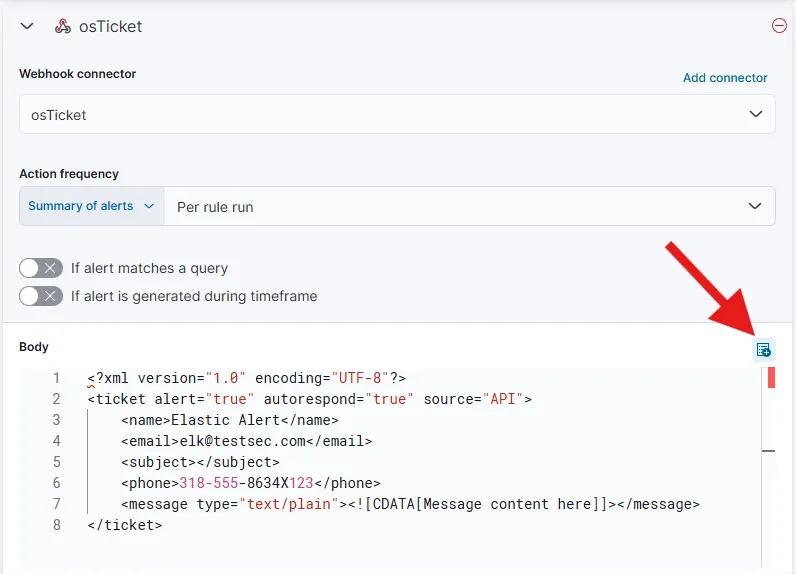Screen dimensions: 796x574
Task: Click the email elk@testsec.com line
Action: click(x=246, y=441)
